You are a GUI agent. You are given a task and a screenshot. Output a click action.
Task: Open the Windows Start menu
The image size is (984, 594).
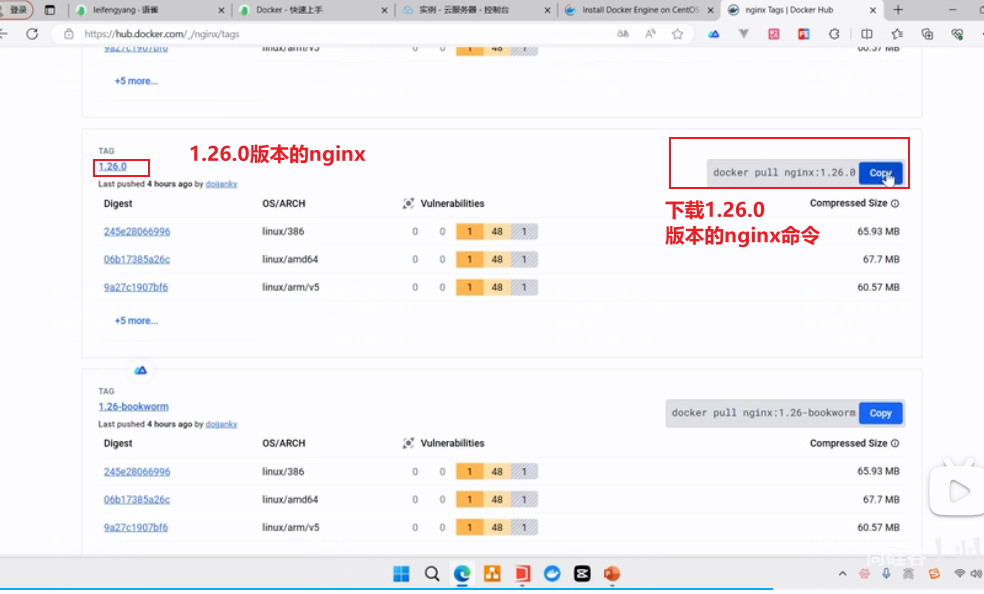[x=402, y=573]
